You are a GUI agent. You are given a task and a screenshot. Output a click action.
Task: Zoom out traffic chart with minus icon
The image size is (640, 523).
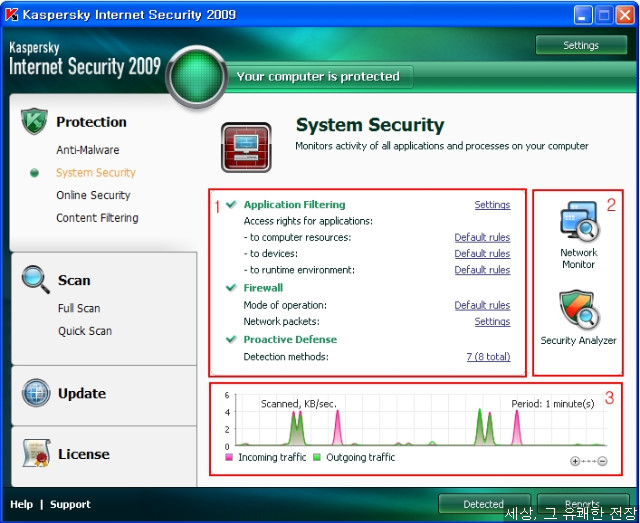(602, 461)
